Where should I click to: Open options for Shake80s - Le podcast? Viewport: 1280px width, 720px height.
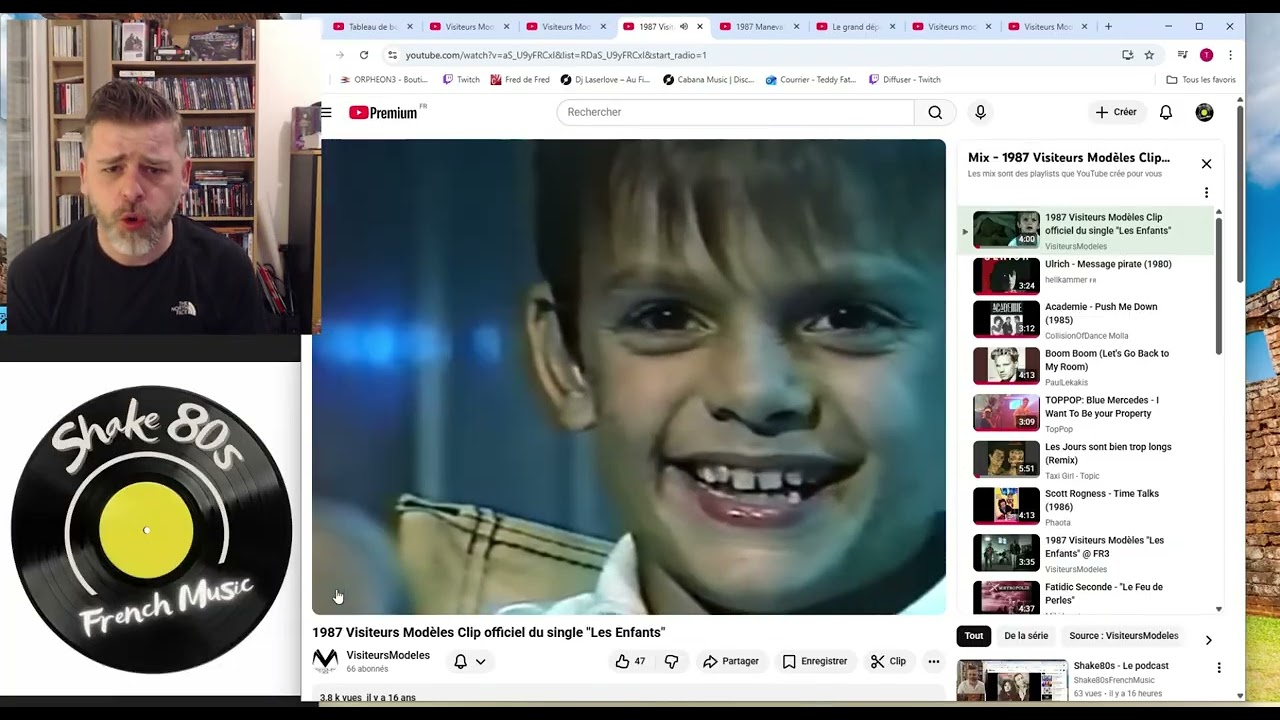coord(1219,667)
